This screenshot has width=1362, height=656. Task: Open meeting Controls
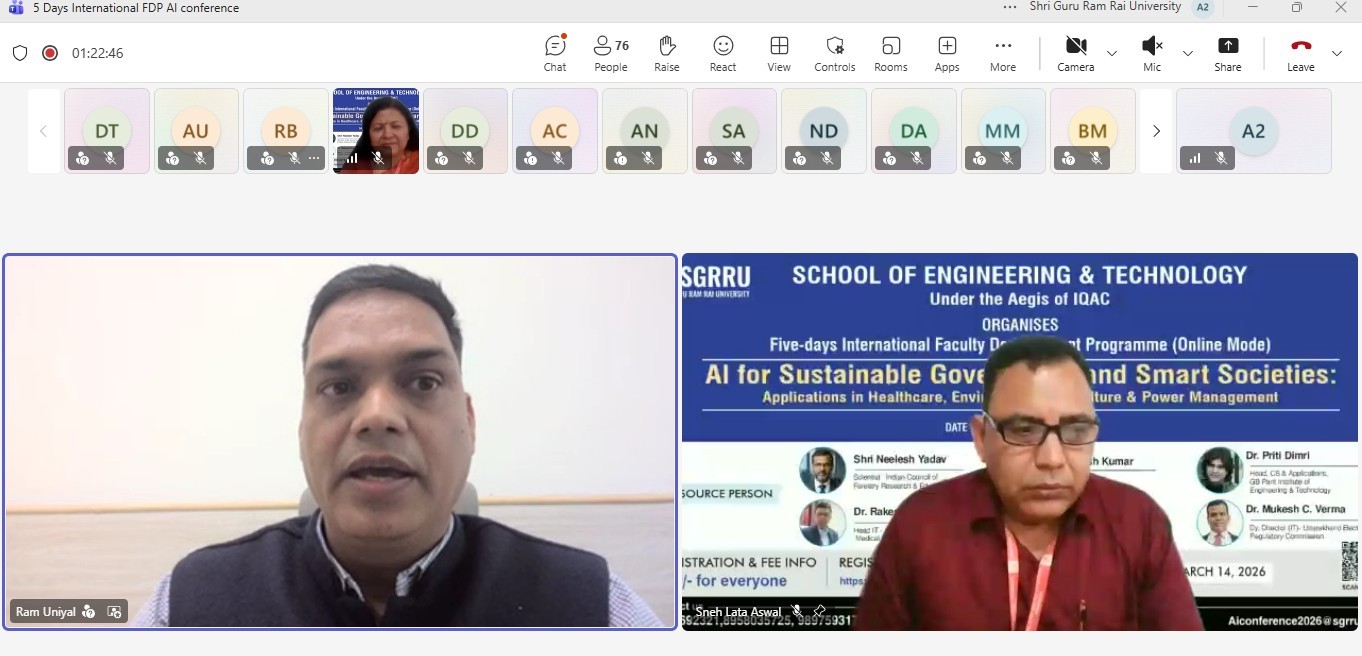[x=835, y=53]
